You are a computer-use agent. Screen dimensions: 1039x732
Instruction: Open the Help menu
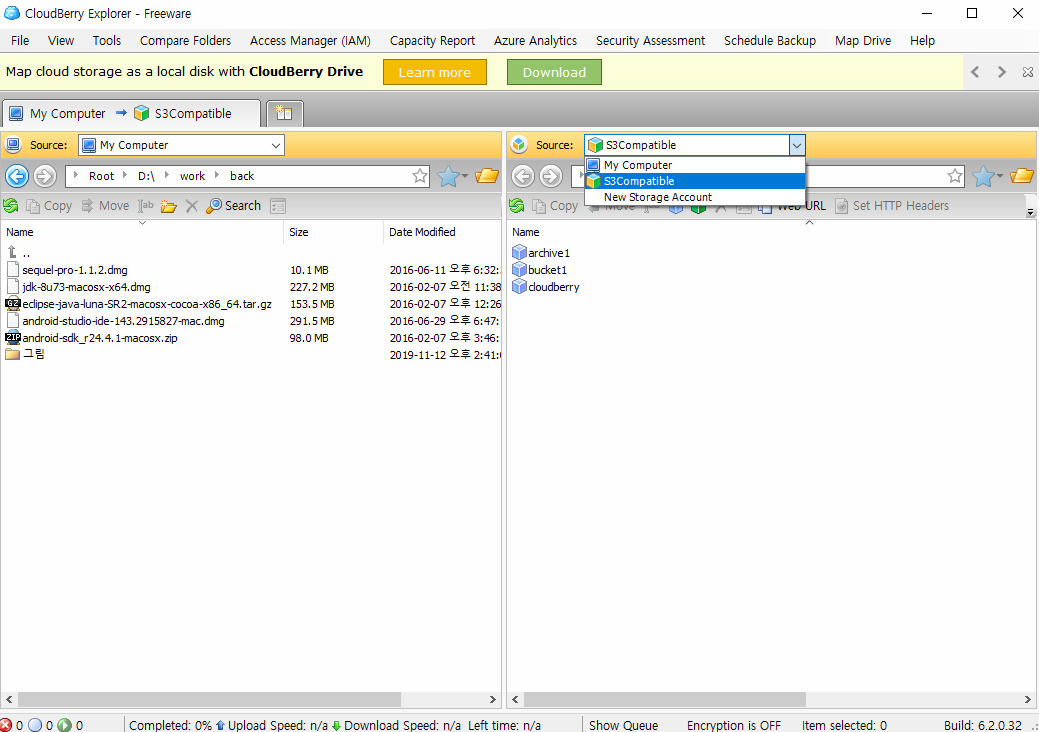[x=922, y=40]
